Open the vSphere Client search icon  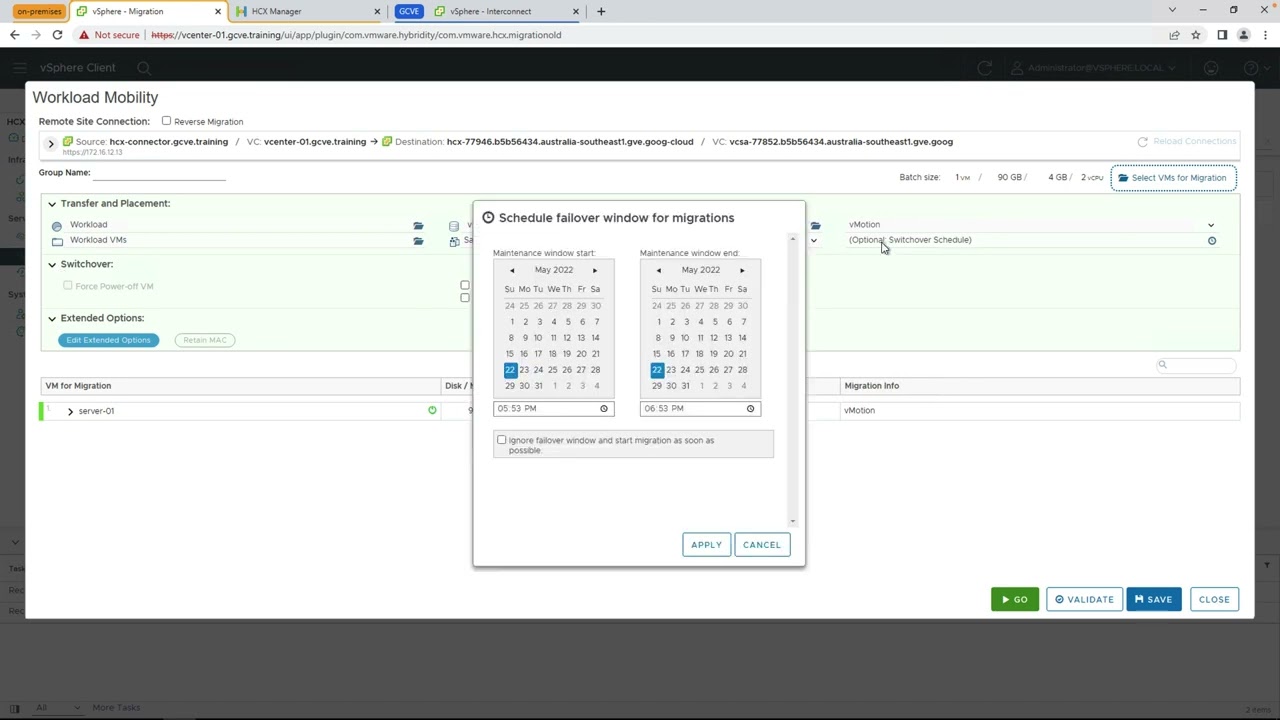[144, 67]
